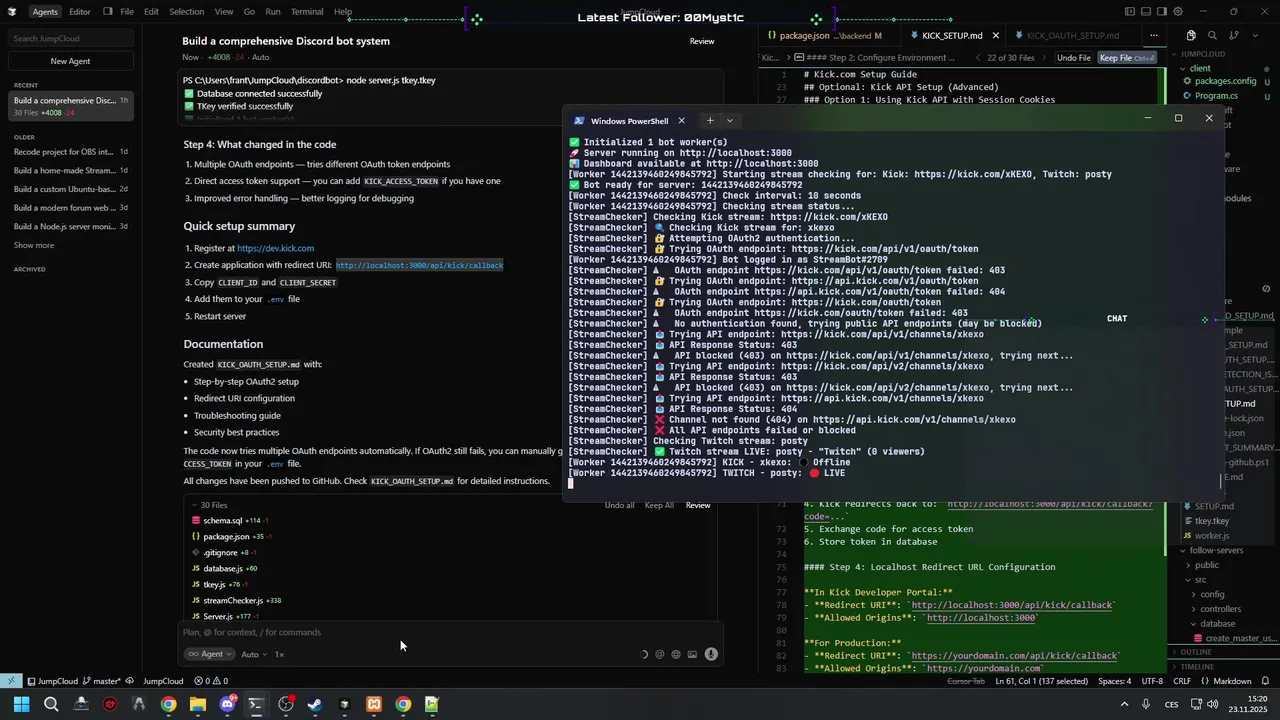
Task: Open the Search icon in the right sidebar
Action: point(1213,35)
